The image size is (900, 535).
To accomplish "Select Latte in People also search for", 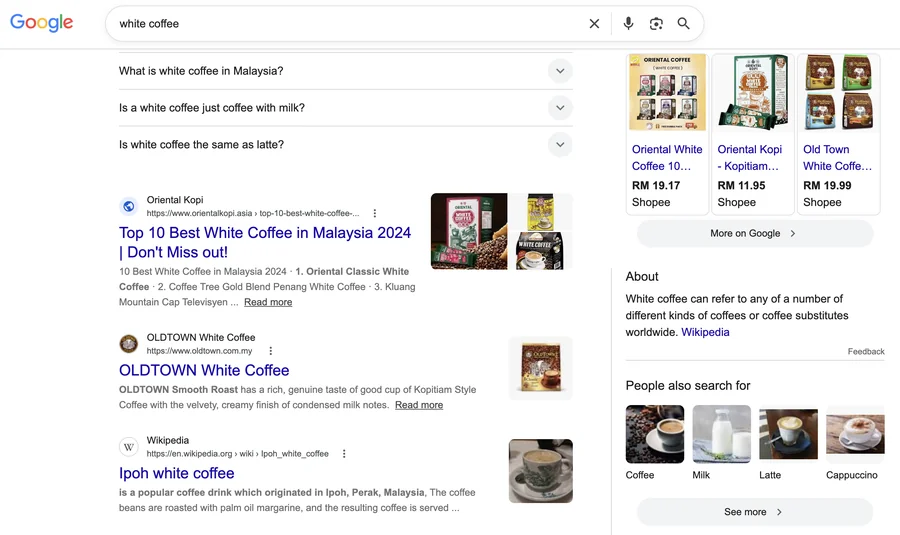I will pos(788,443).
